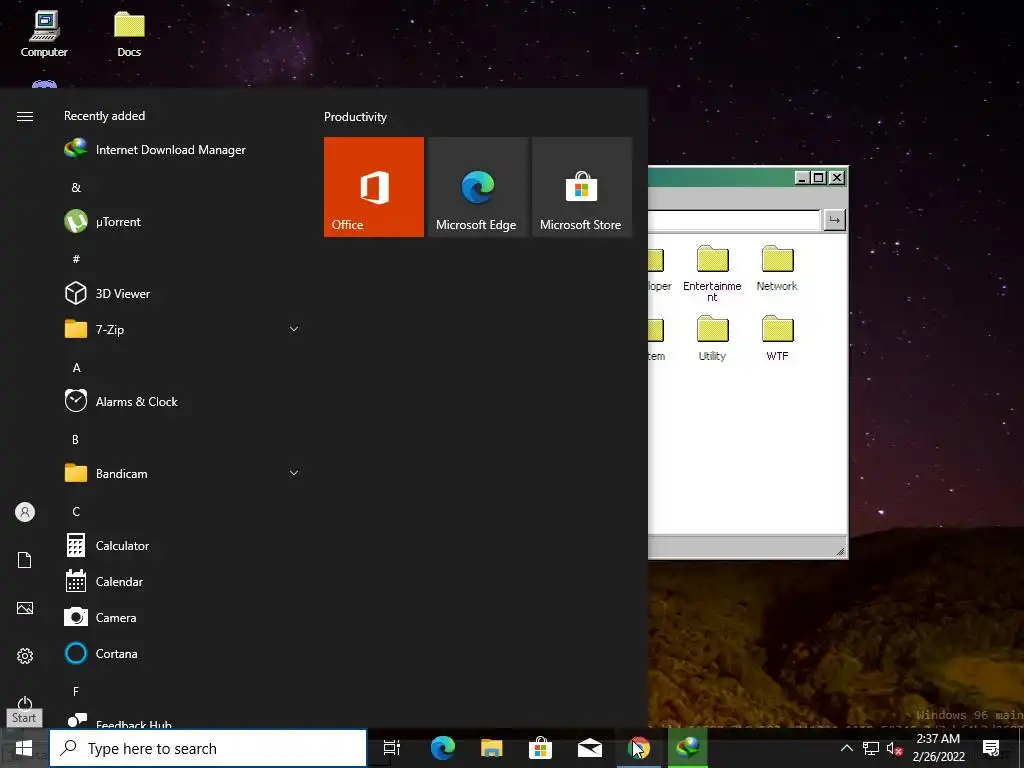The width and height of the screenshot is (1024, 768).
Task: Launch Cortana from the app list
Action: coord(182,653)
